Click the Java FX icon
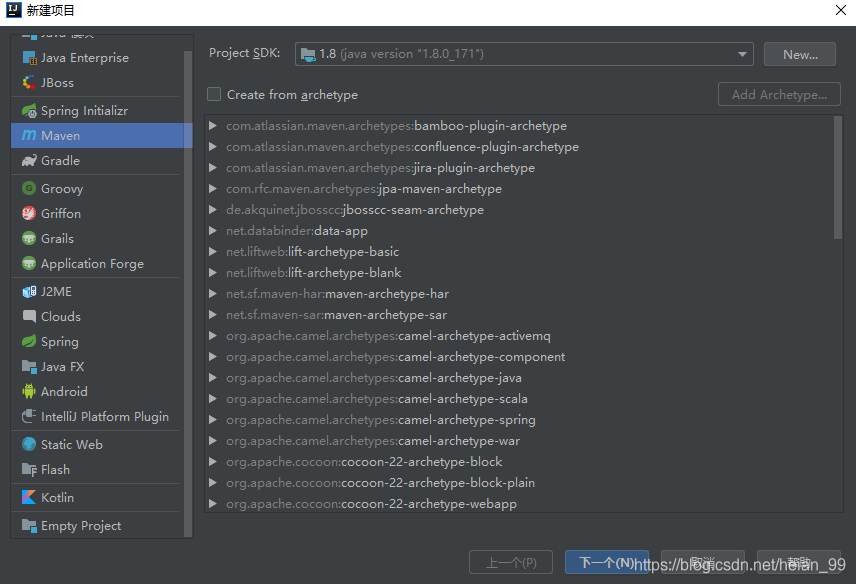Image resolution: width=856 pixels, height=584 pixels. (x=29, y=367)
